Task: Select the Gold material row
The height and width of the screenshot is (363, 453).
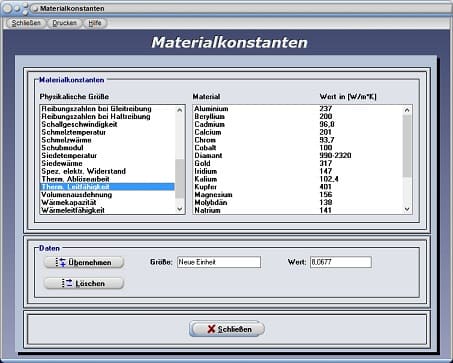Action: click(x=298, y=163)
